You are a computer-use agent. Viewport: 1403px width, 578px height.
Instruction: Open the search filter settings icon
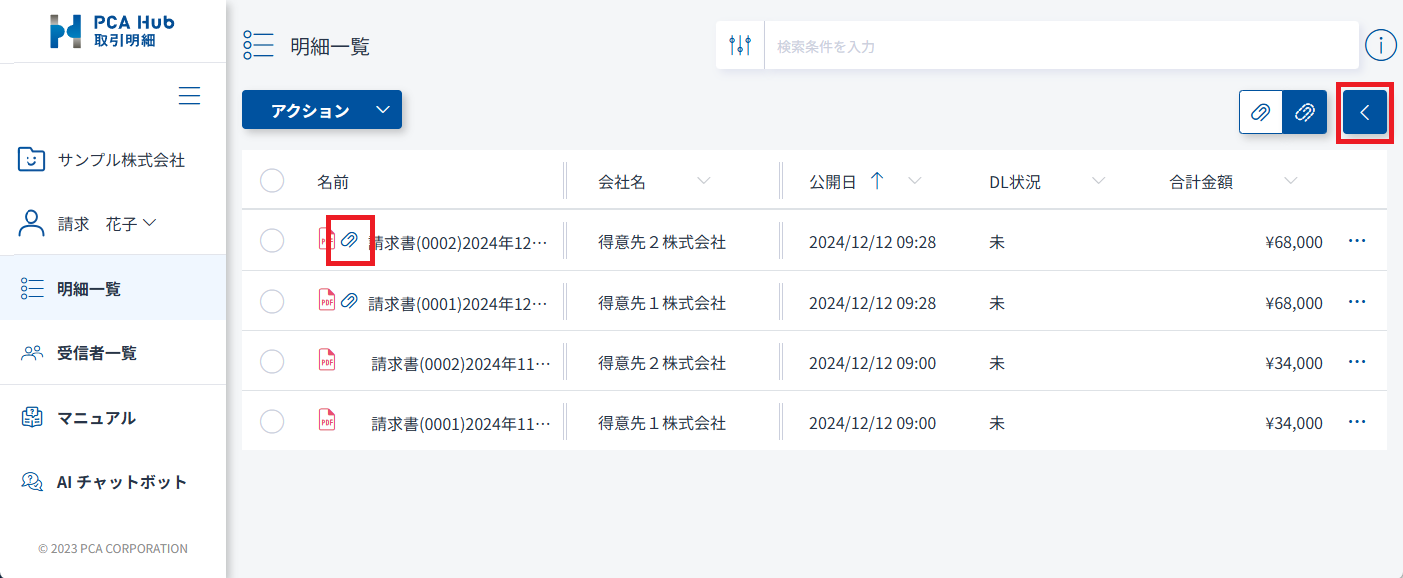tap(740, 46)
